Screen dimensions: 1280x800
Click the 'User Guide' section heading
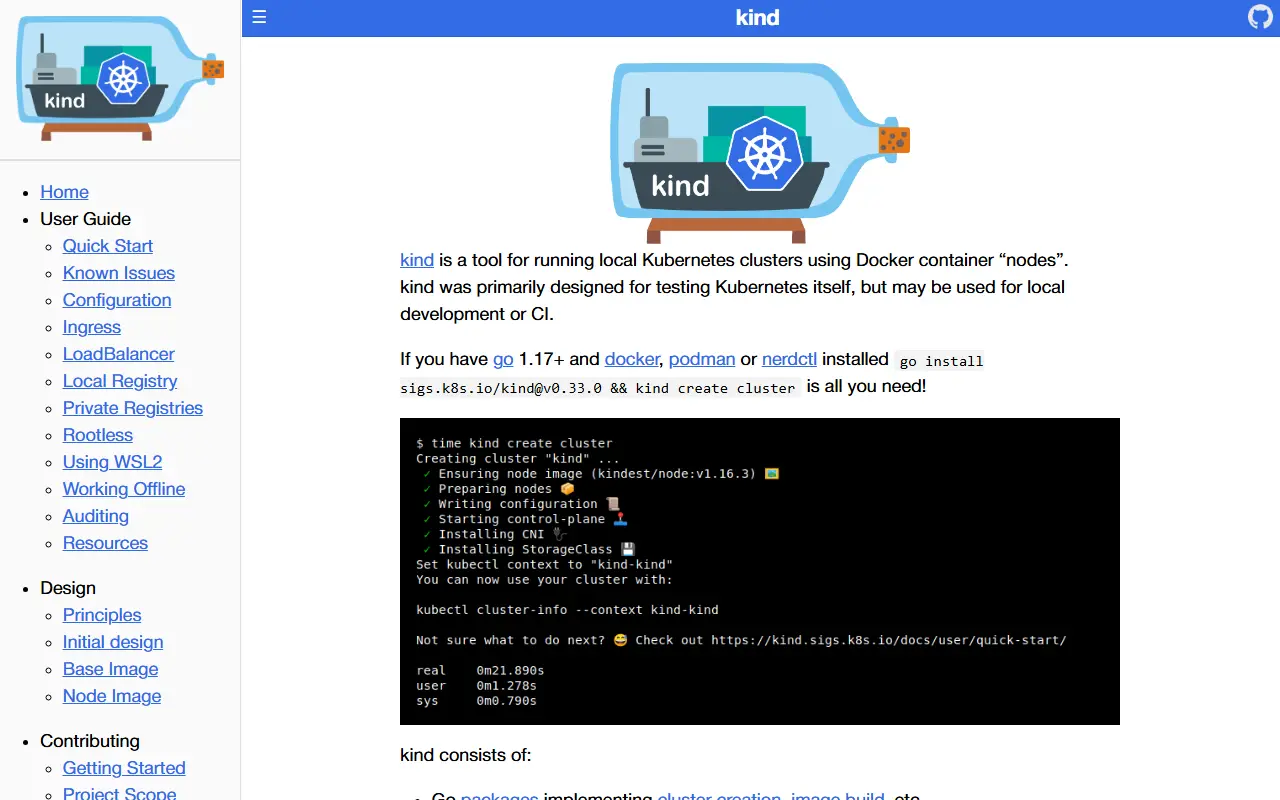(85, 219)
